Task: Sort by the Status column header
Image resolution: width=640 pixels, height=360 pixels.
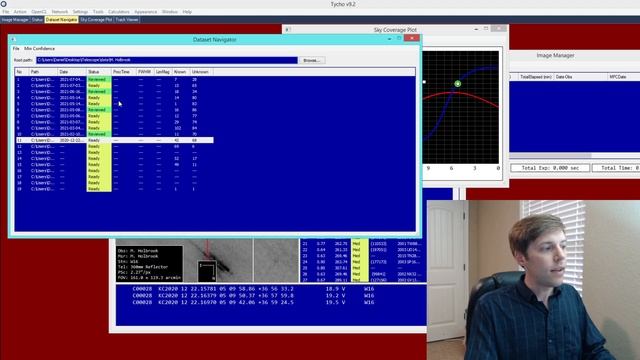Action: tap(99, 72)
